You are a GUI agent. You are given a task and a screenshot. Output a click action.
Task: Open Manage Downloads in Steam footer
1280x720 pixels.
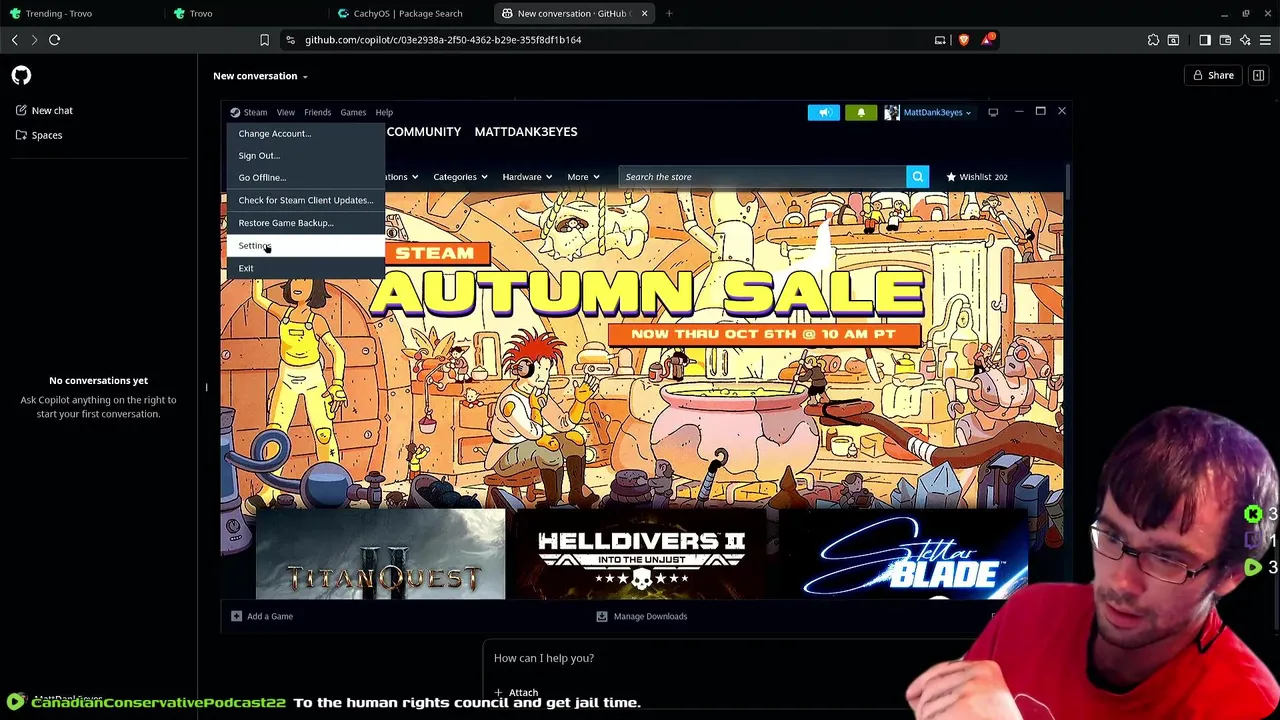(x=642, y=616)
